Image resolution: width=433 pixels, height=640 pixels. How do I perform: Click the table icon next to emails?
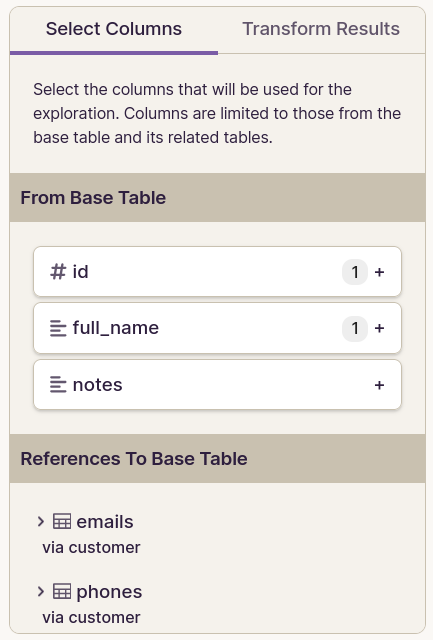coord(62,521)
